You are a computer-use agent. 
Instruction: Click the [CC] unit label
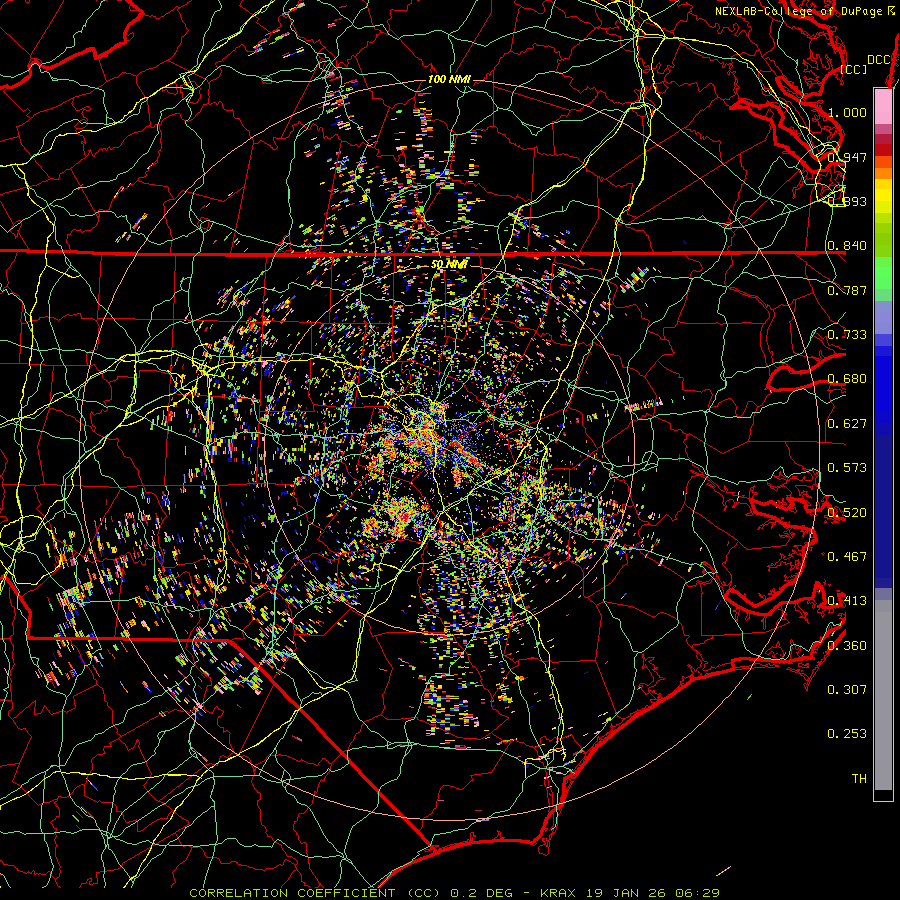point(854,69)
